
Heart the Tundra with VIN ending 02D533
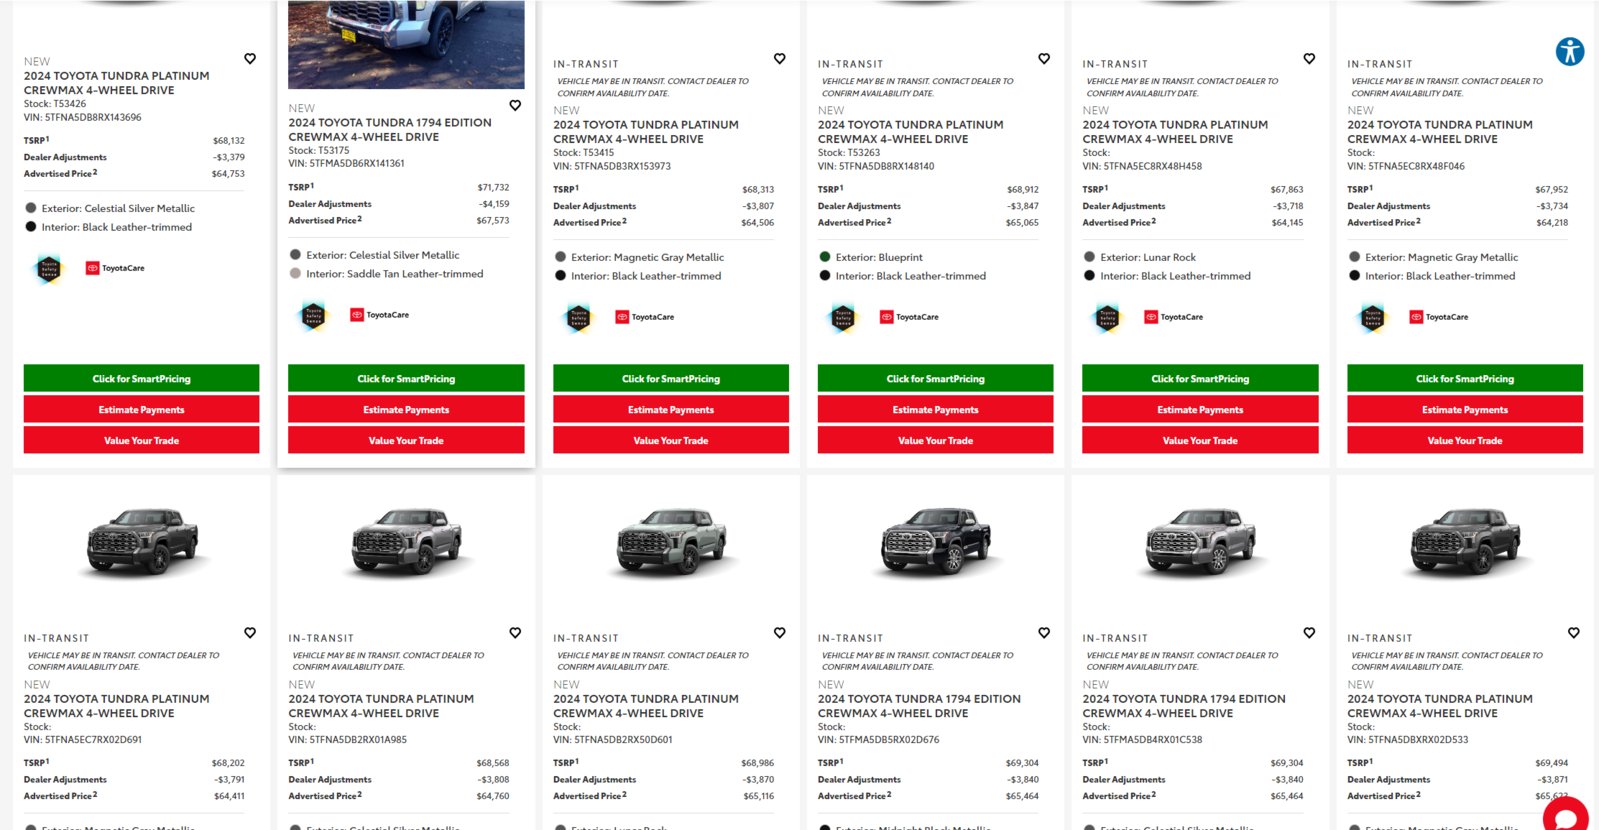tap(1573, 633)
